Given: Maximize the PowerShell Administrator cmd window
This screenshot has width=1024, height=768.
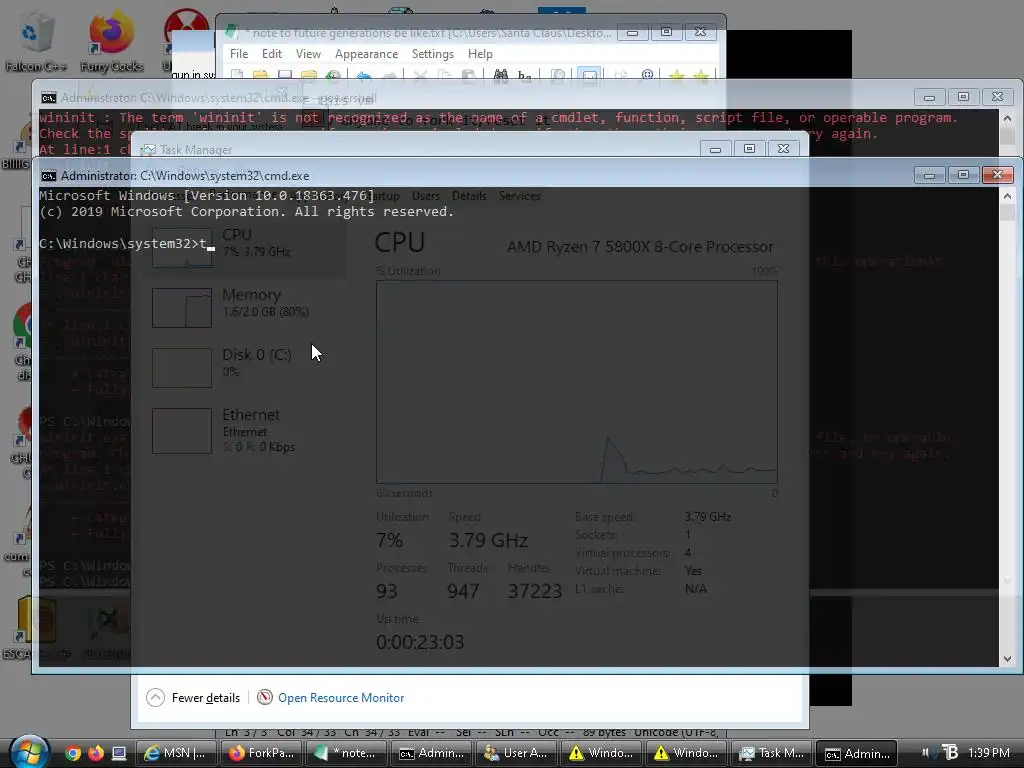Looking at the screenshot, I should [x=963, y=97].
